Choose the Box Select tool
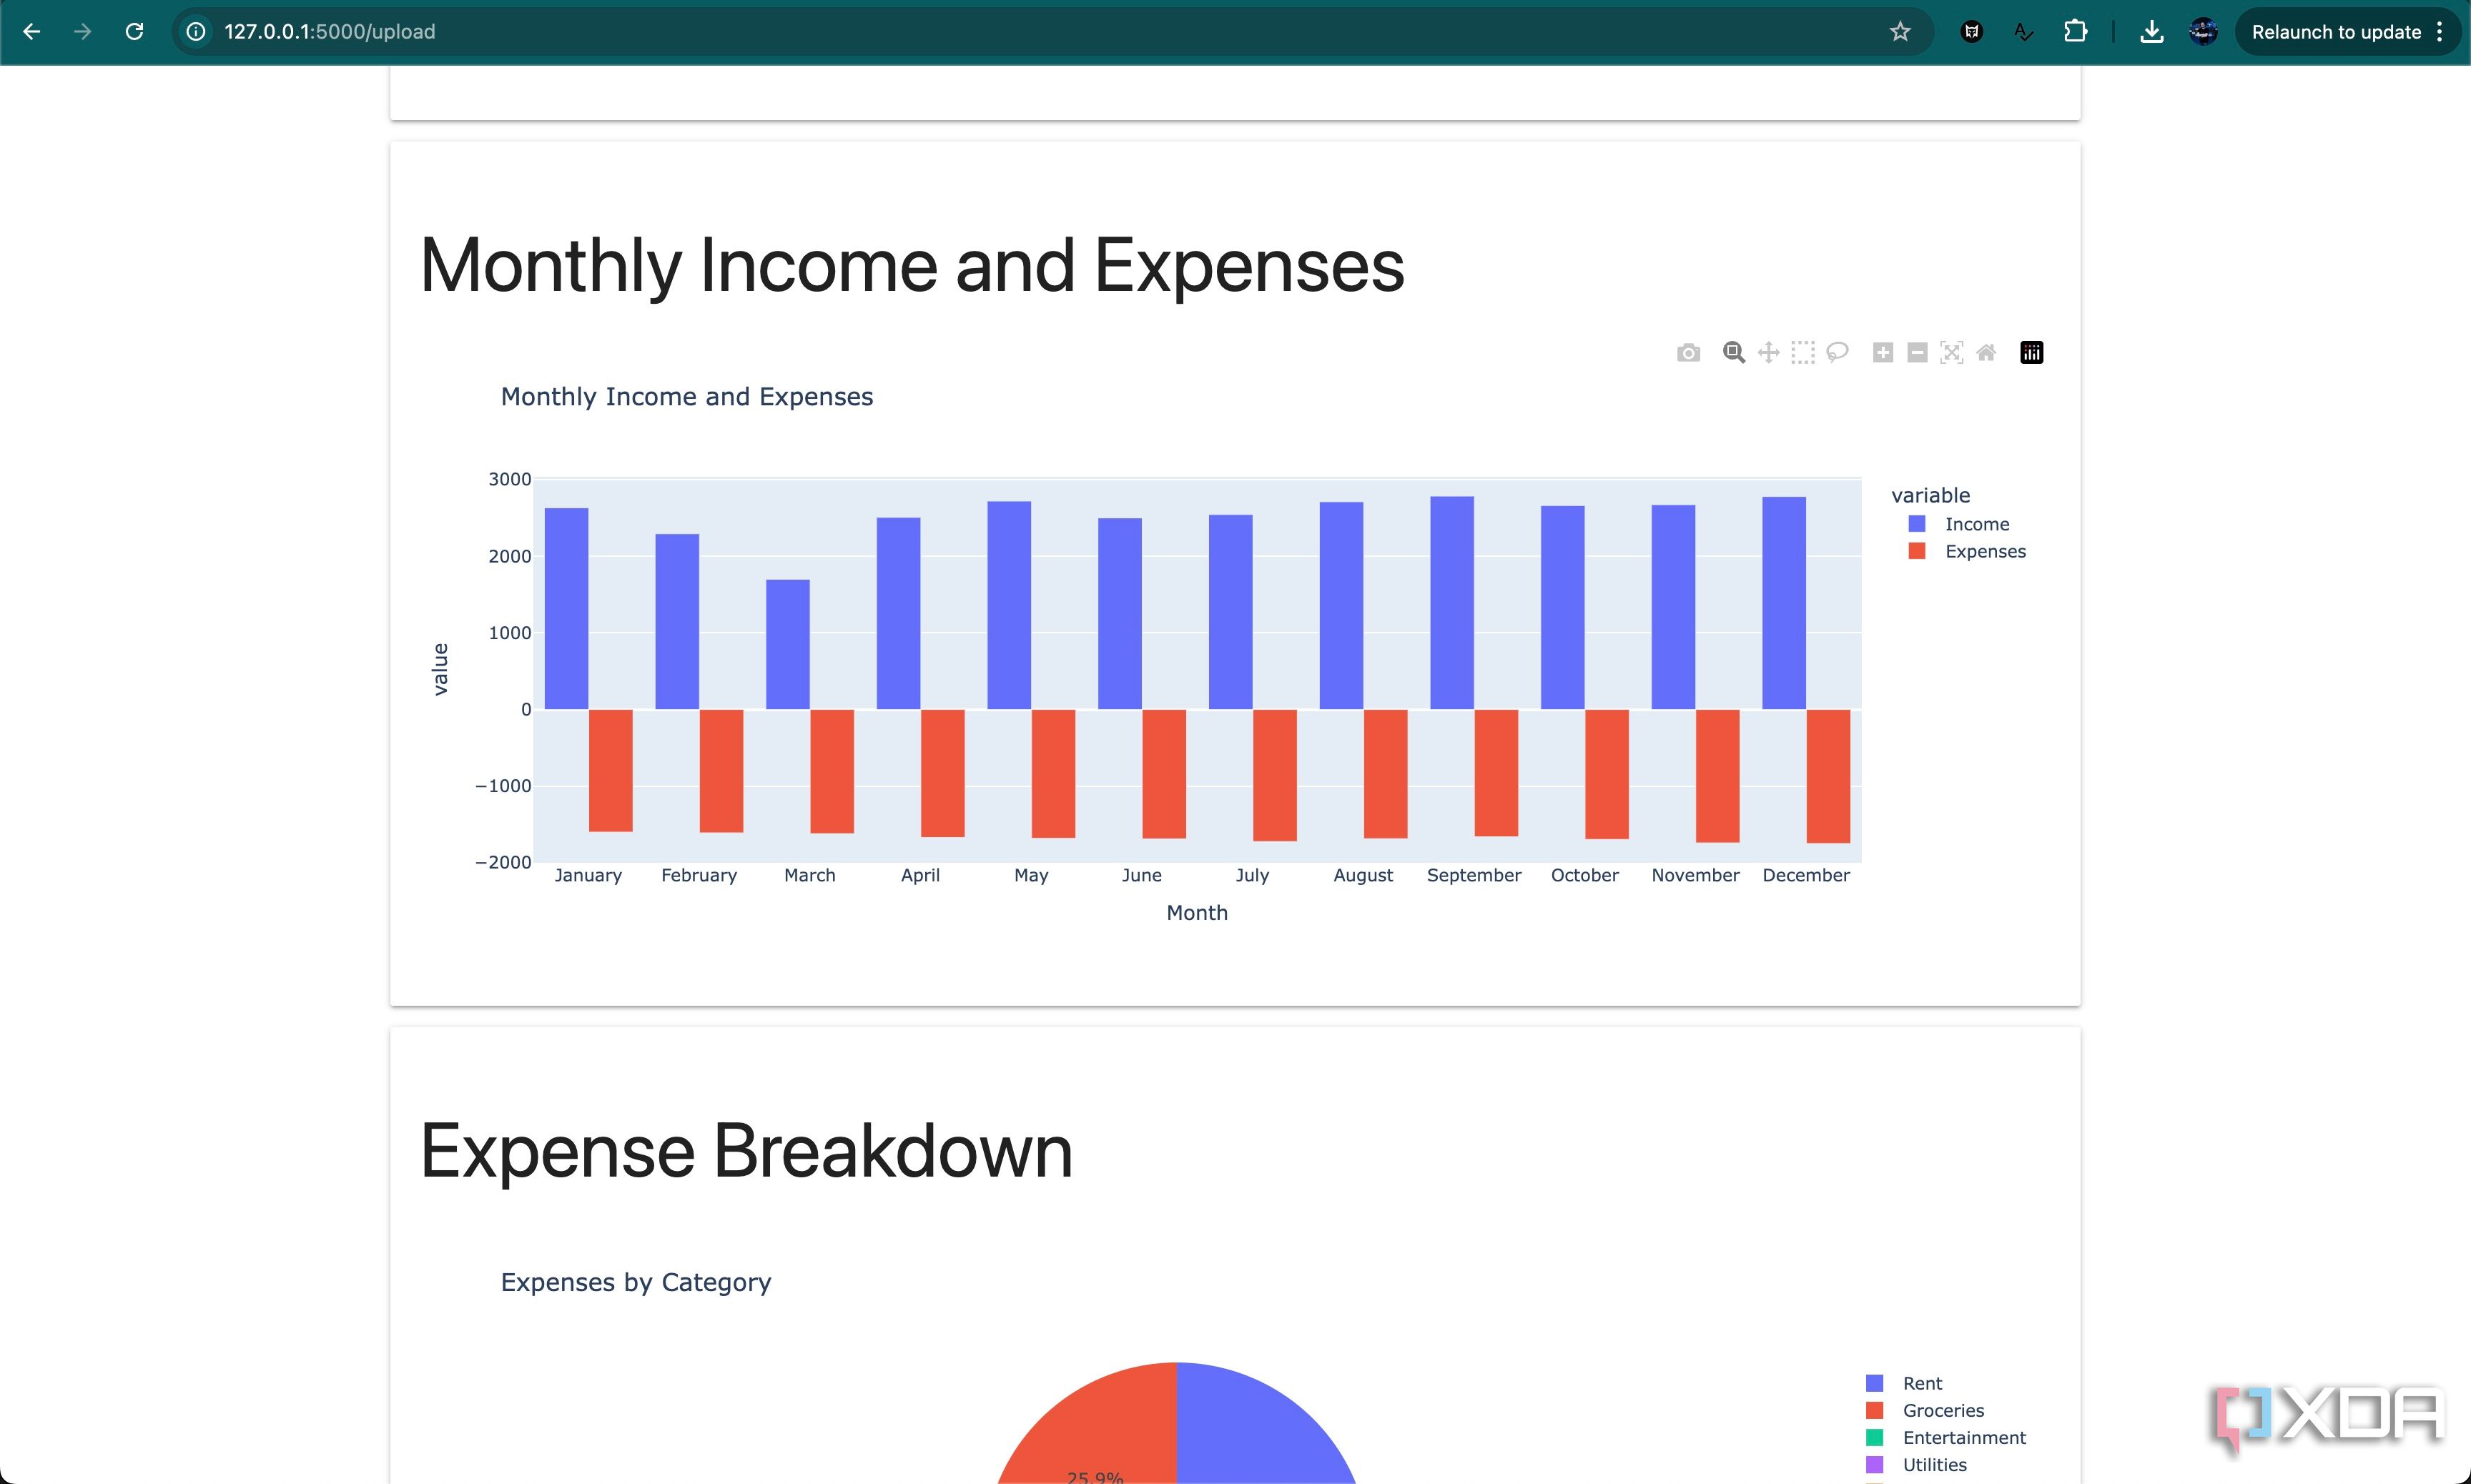This screenshot has height=1484, width=2471. tap(1802, 353)
